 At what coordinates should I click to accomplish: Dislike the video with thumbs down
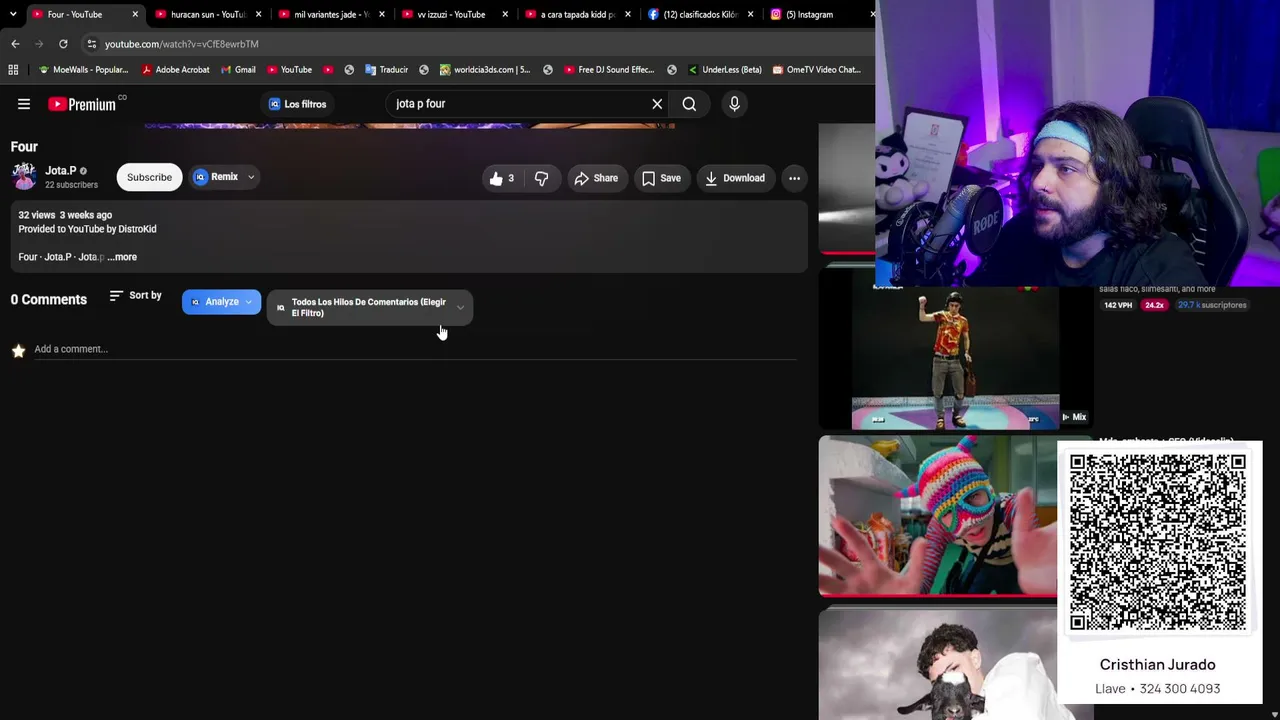[541, 178]
